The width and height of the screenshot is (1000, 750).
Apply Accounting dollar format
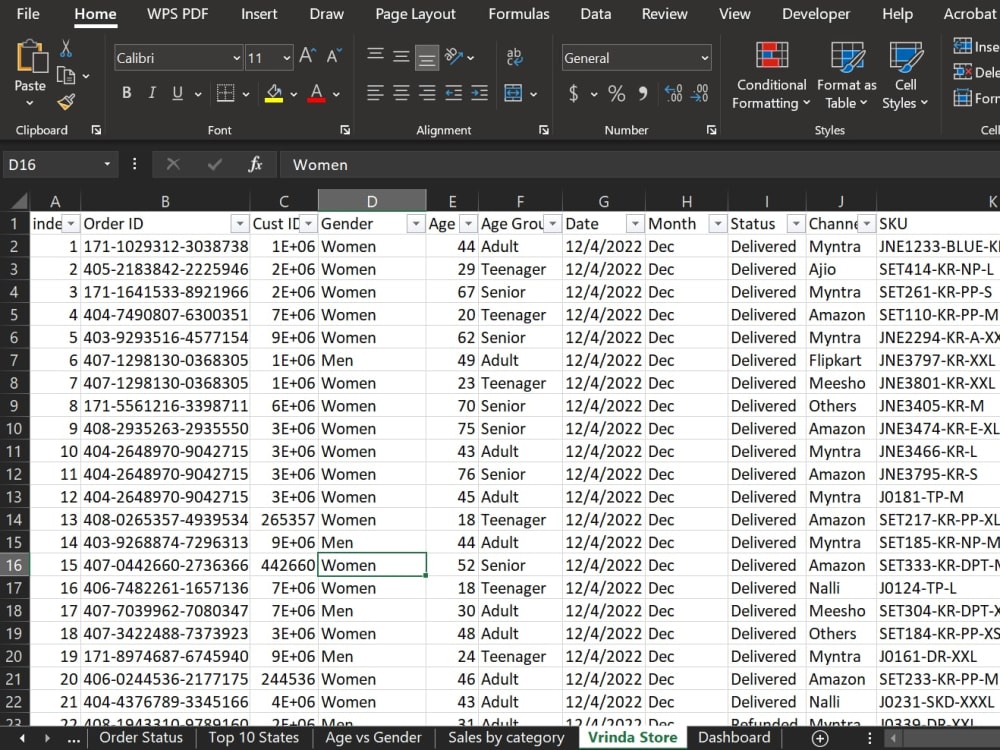coord(574,94)
